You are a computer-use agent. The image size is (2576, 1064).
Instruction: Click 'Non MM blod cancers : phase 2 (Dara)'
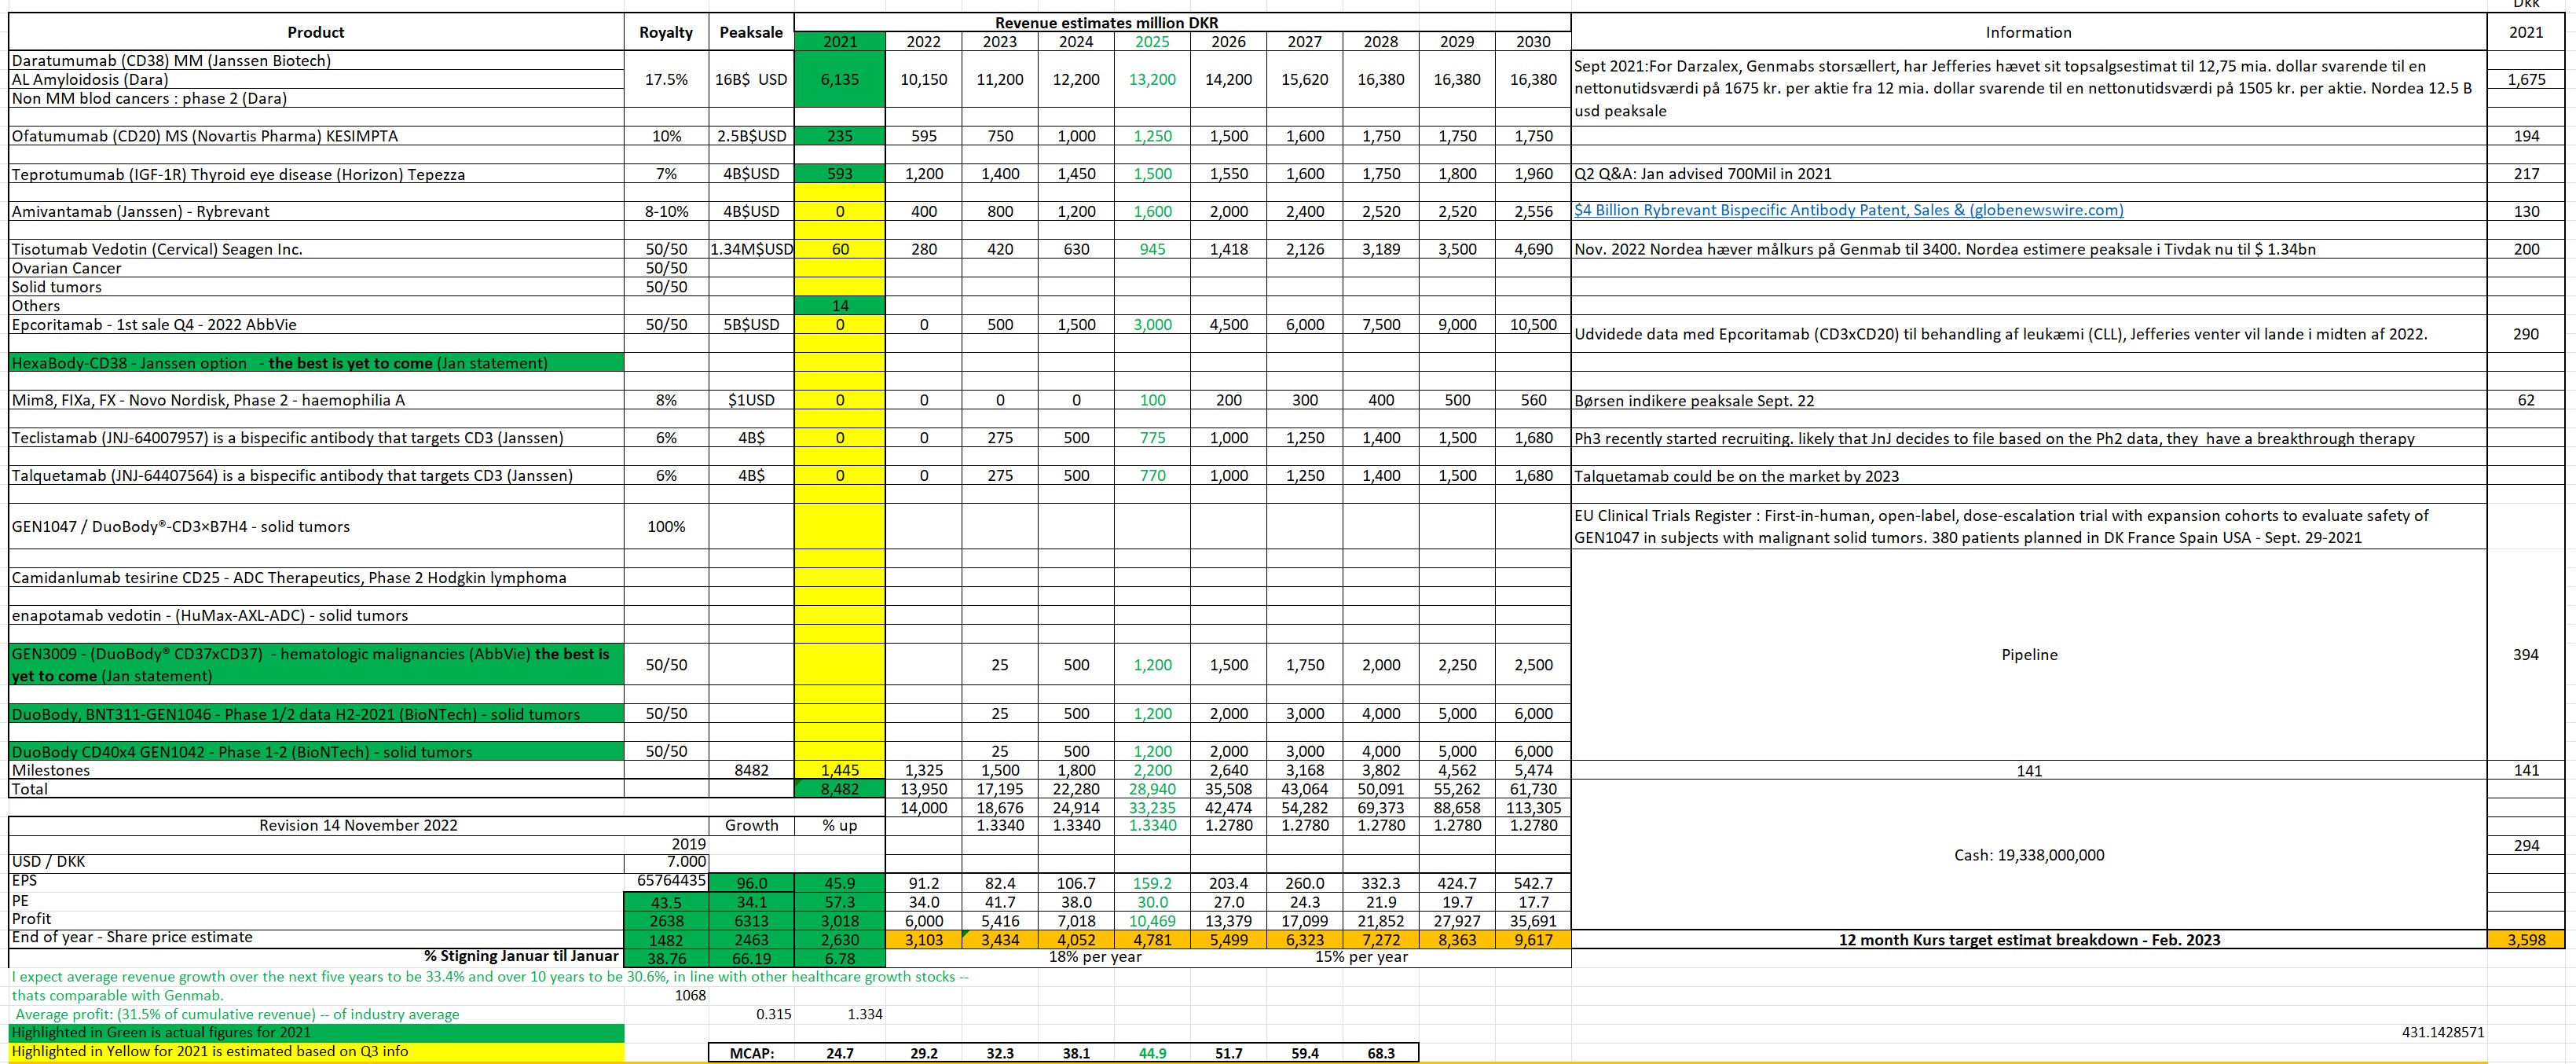coord(316,99)
